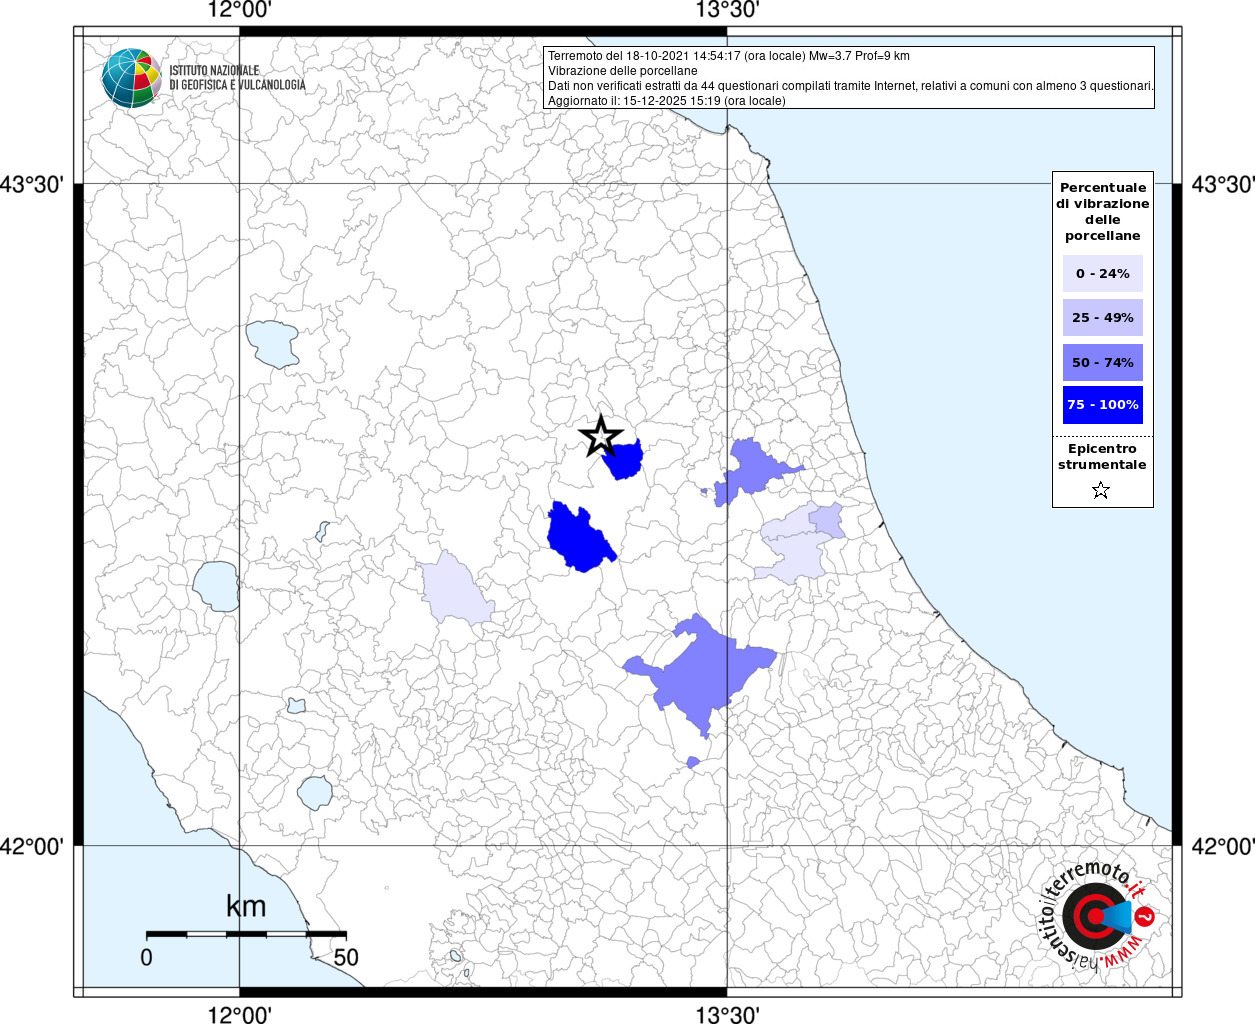Select the 50 - 74% legend swatch
The width and height of the screenshot is (1255, 1024).
tap(1103, 362)
